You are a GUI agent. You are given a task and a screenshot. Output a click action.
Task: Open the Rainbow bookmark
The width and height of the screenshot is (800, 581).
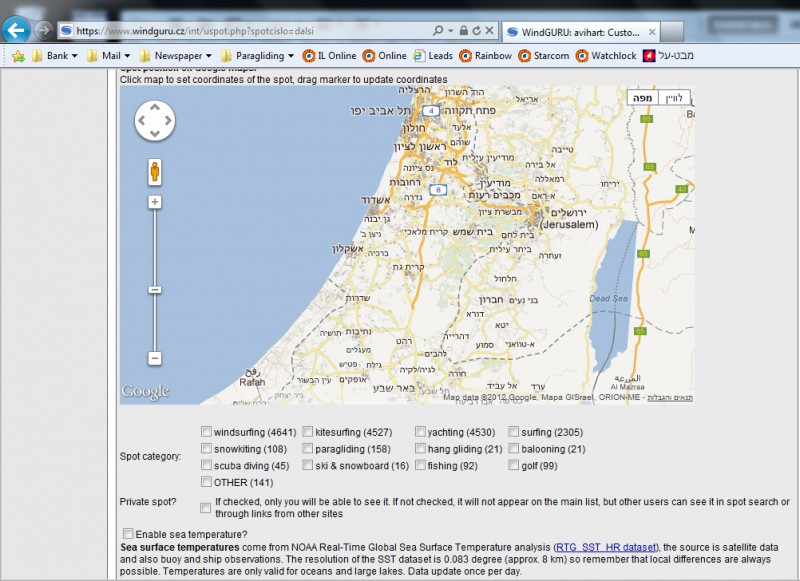(x=486, y=56)
